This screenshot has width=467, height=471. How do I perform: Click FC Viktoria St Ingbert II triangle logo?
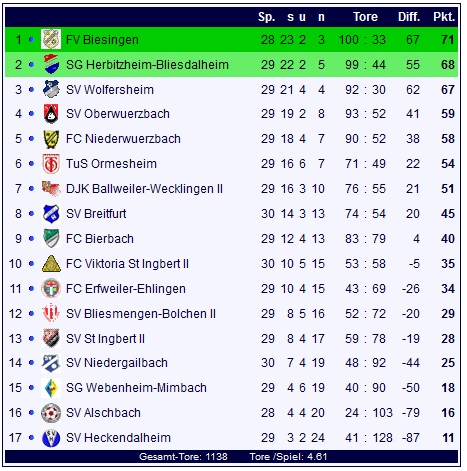click(51, 264)
